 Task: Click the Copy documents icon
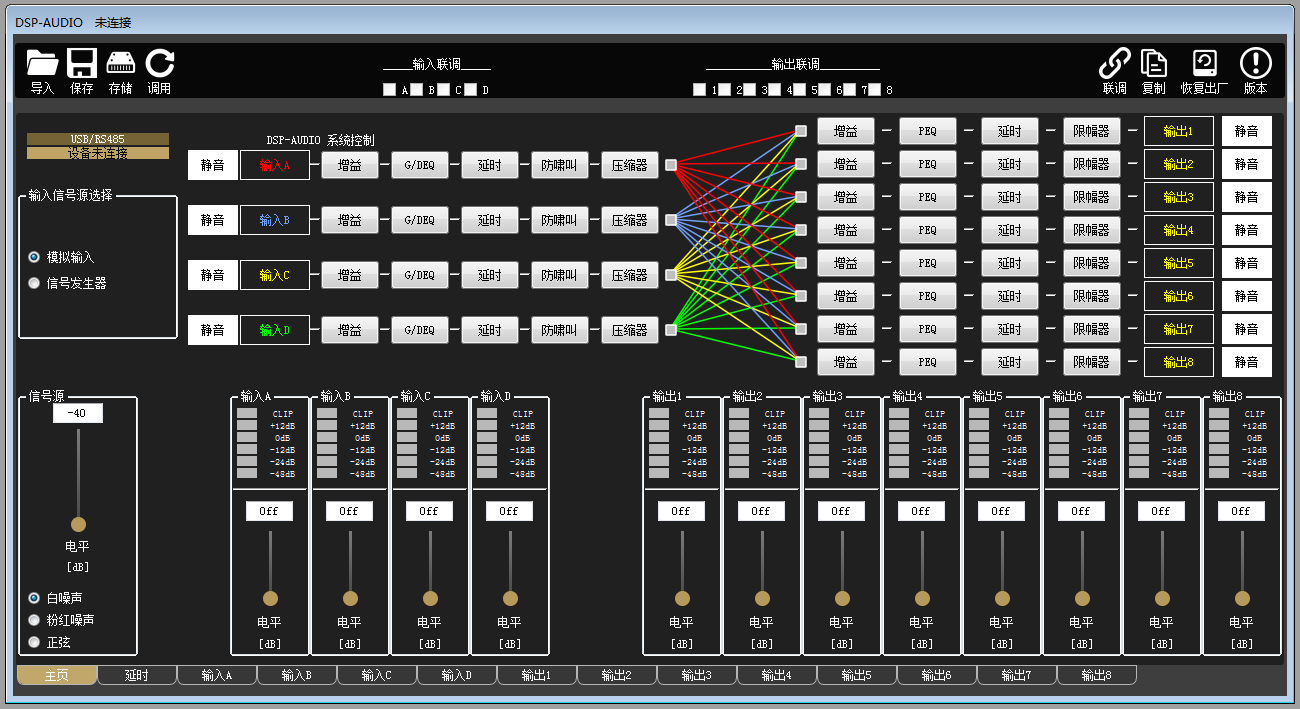pyautogui.click(x=1153, y=64)
